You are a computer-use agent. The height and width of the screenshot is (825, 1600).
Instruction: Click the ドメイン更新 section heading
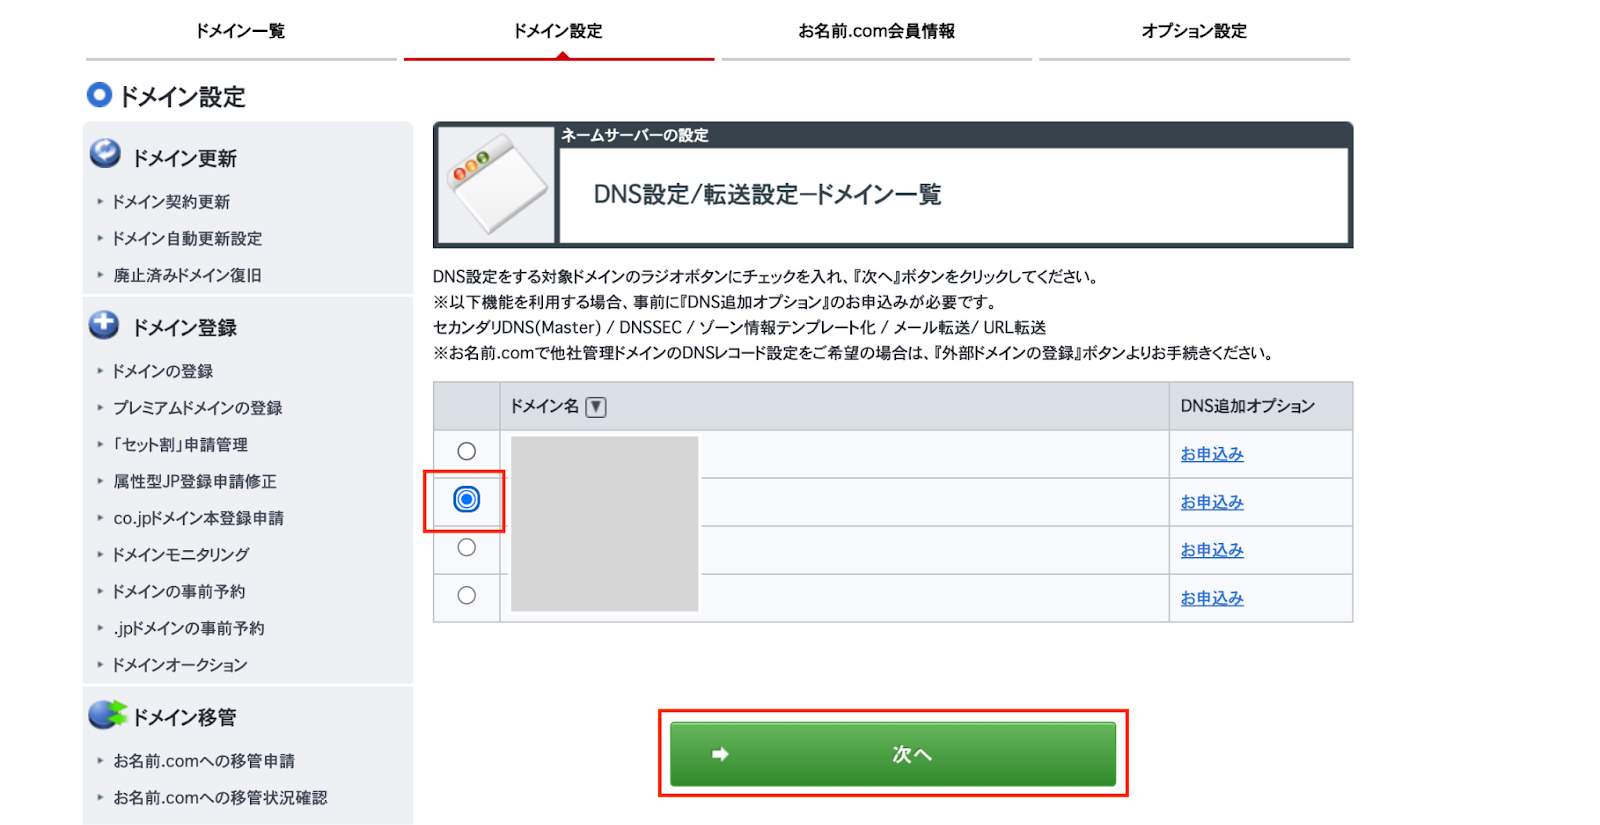pyautogui.click(x=185, y=158)
